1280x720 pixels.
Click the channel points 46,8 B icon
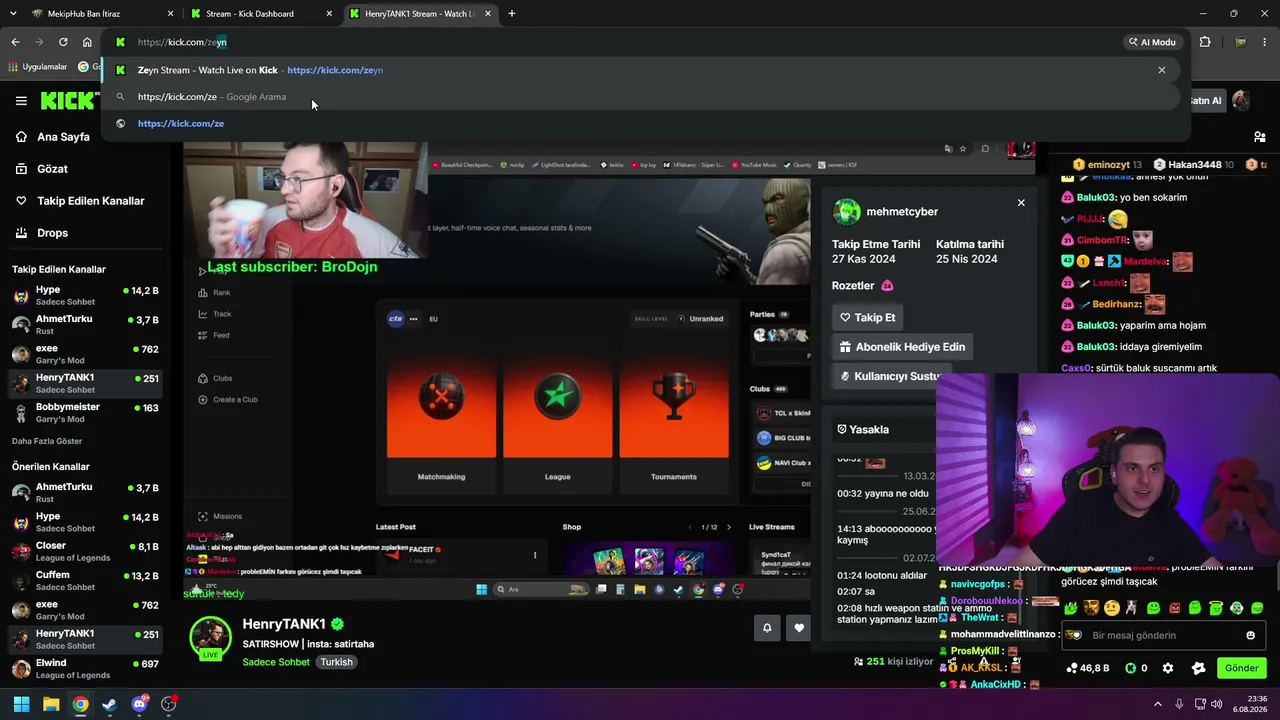1088,668
